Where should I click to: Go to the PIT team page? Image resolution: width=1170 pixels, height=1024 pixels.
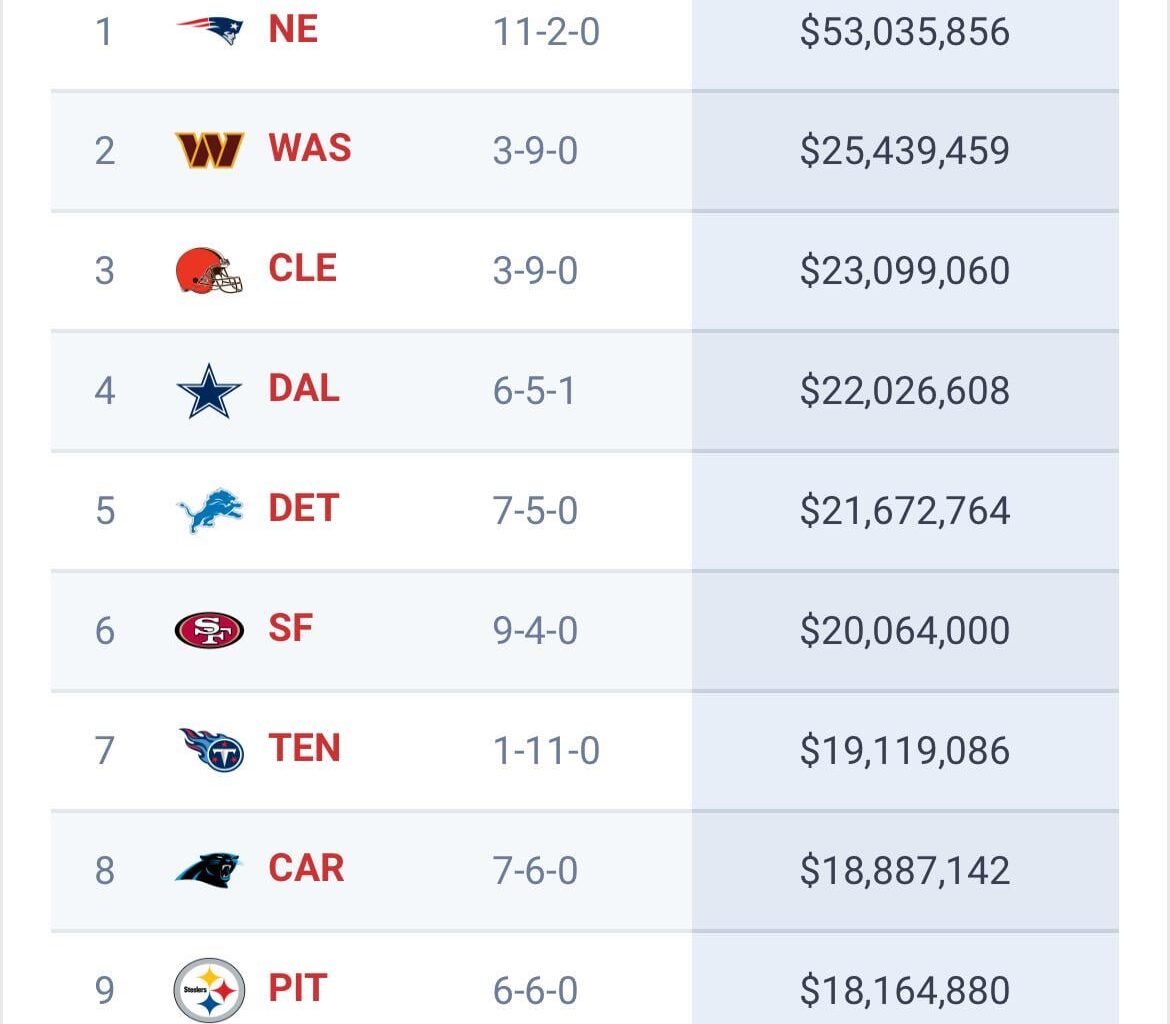point(298,988)
